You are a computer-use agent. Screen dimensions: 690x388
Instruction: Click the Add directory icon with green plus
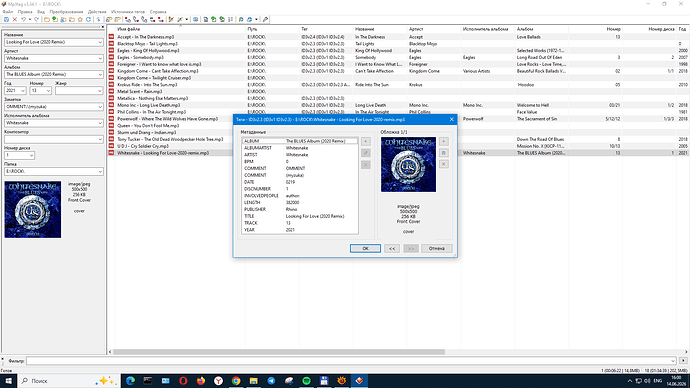[x=55, y=19]
